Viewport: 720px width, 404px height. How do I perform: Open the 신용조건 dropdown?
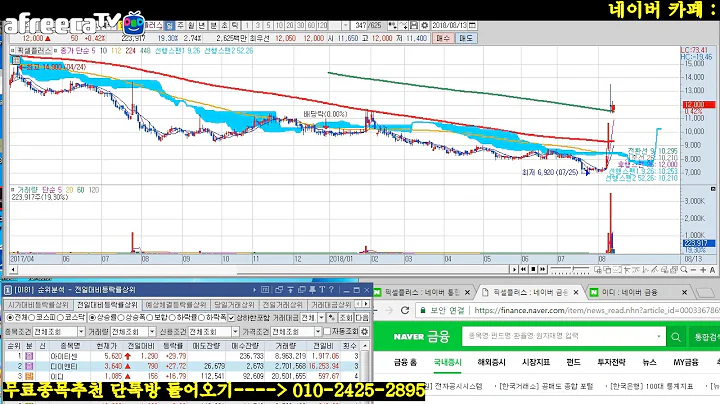pyautogui.click(x=235, y=331)
